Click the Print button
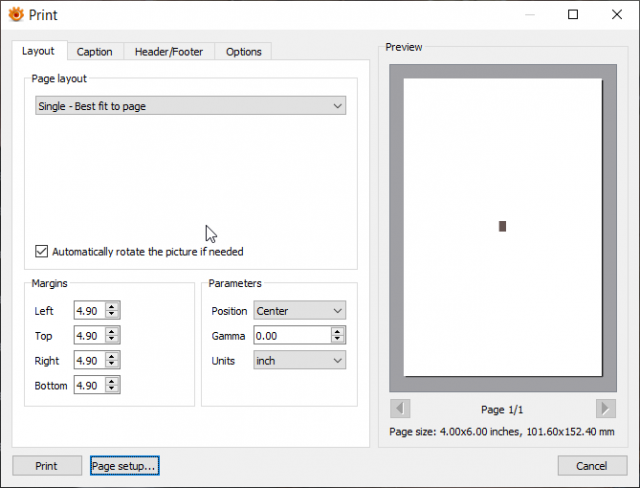This screenshot has height=488, width=640. pos(47,466)
